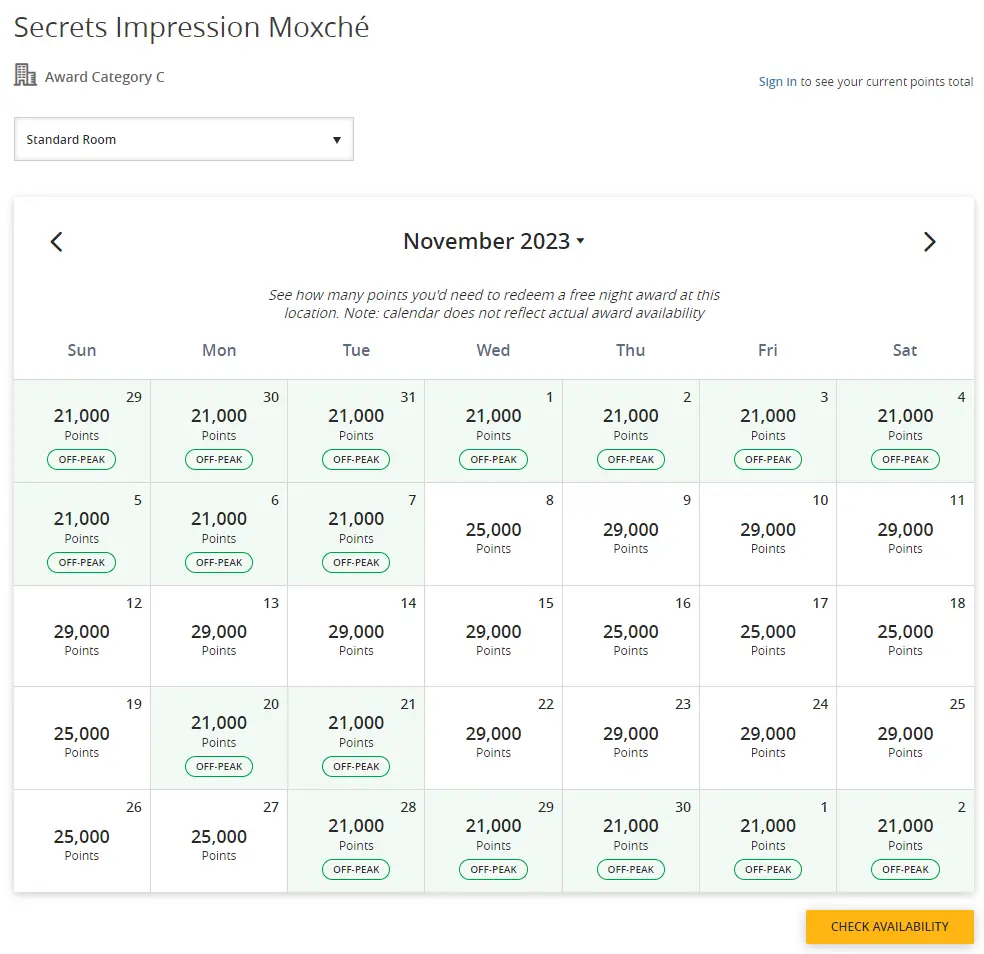
Task: Go to previous month using left arrow
Action: click(57, 242)
